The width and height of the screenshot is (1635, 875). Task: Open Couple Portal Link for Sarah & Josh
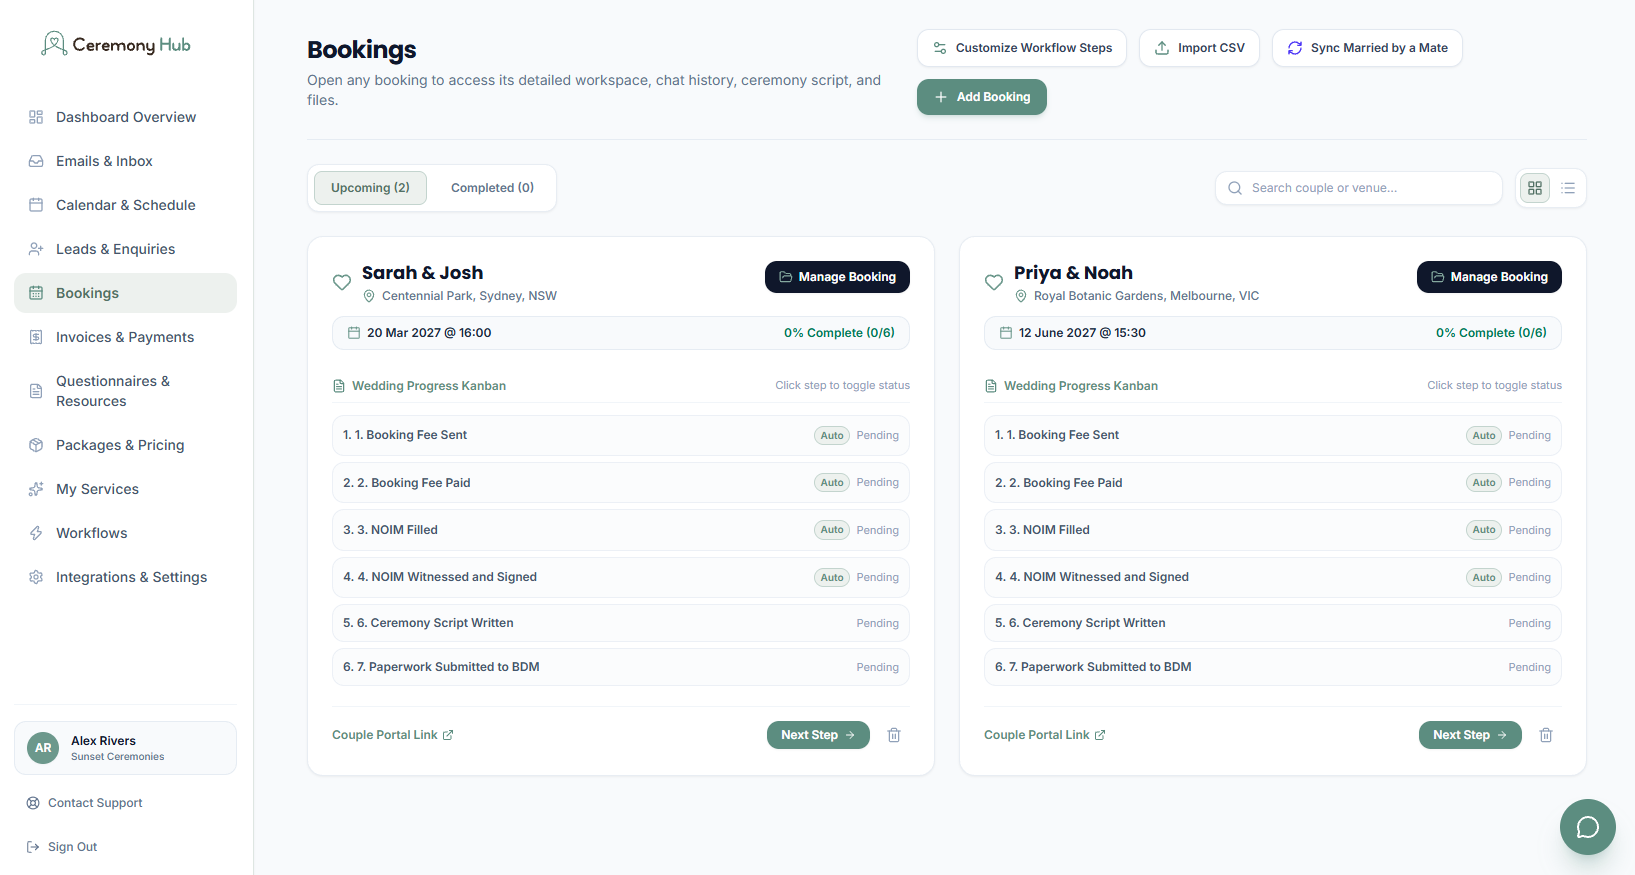[393, 735]
